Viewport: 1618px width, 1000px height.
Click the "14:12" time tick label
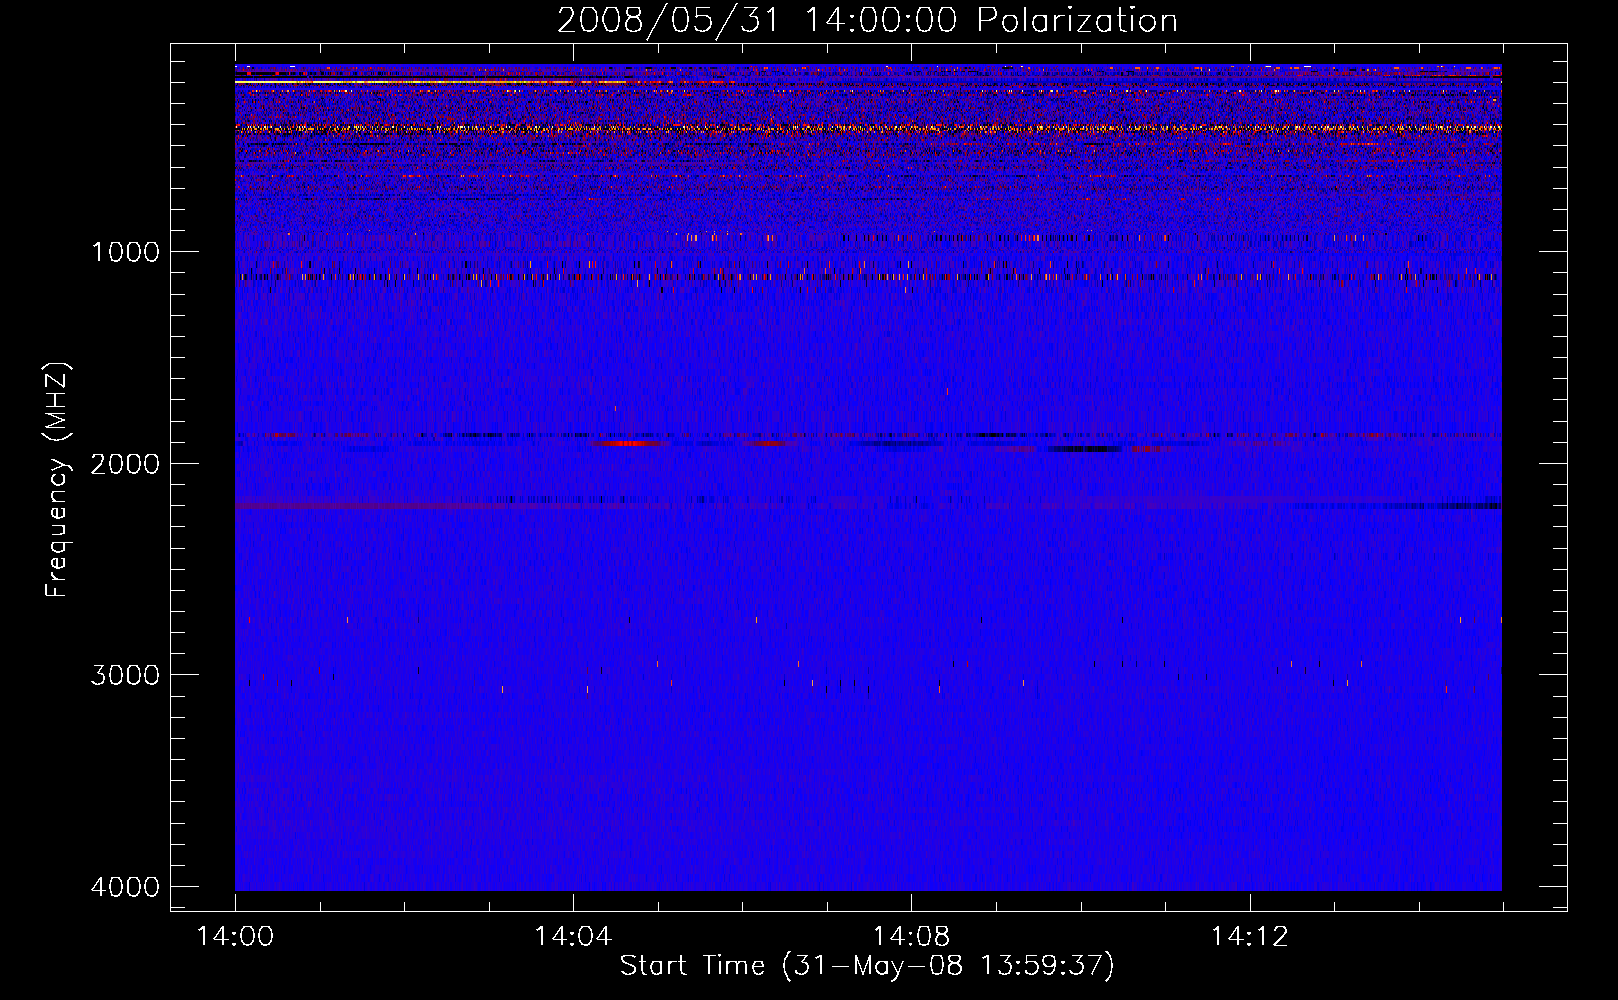(x=1249, y=937)
